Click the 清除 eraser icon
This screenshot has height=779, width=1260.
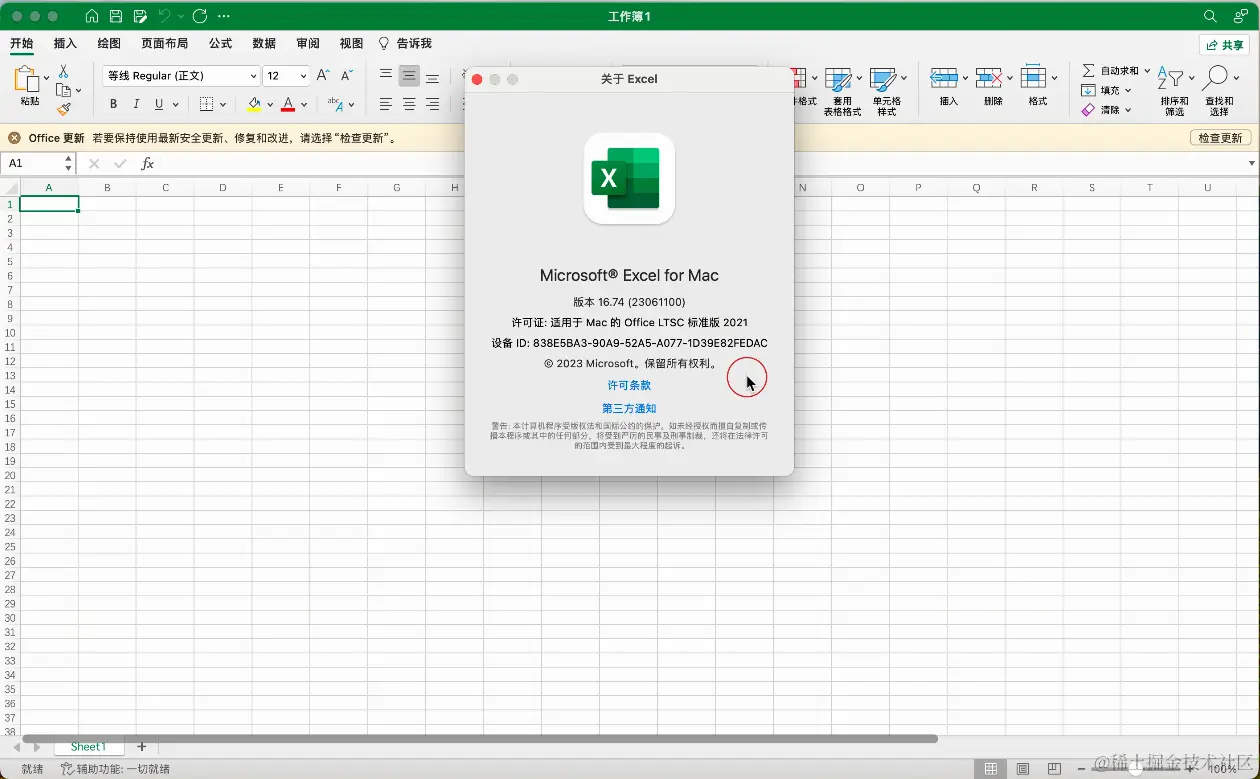click(1088, 110)
